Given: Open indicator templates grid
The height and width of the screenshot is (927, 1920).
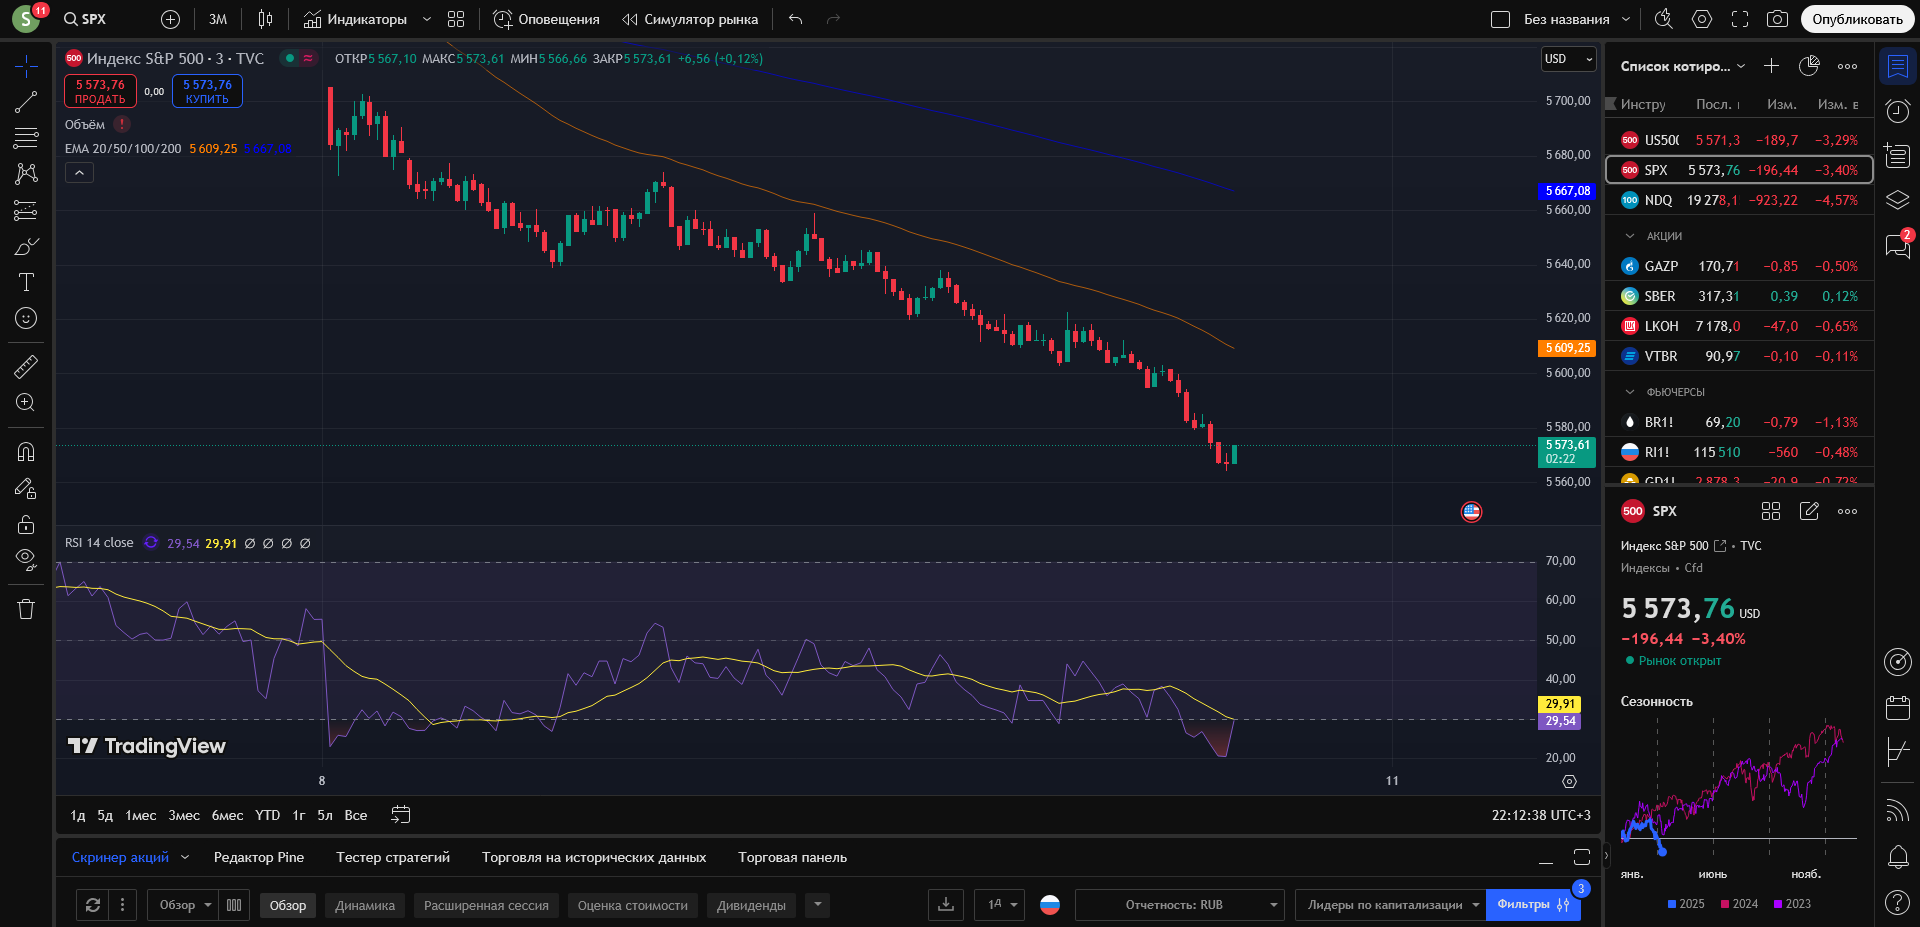Looking at the screenshot, I should (456, 19).
